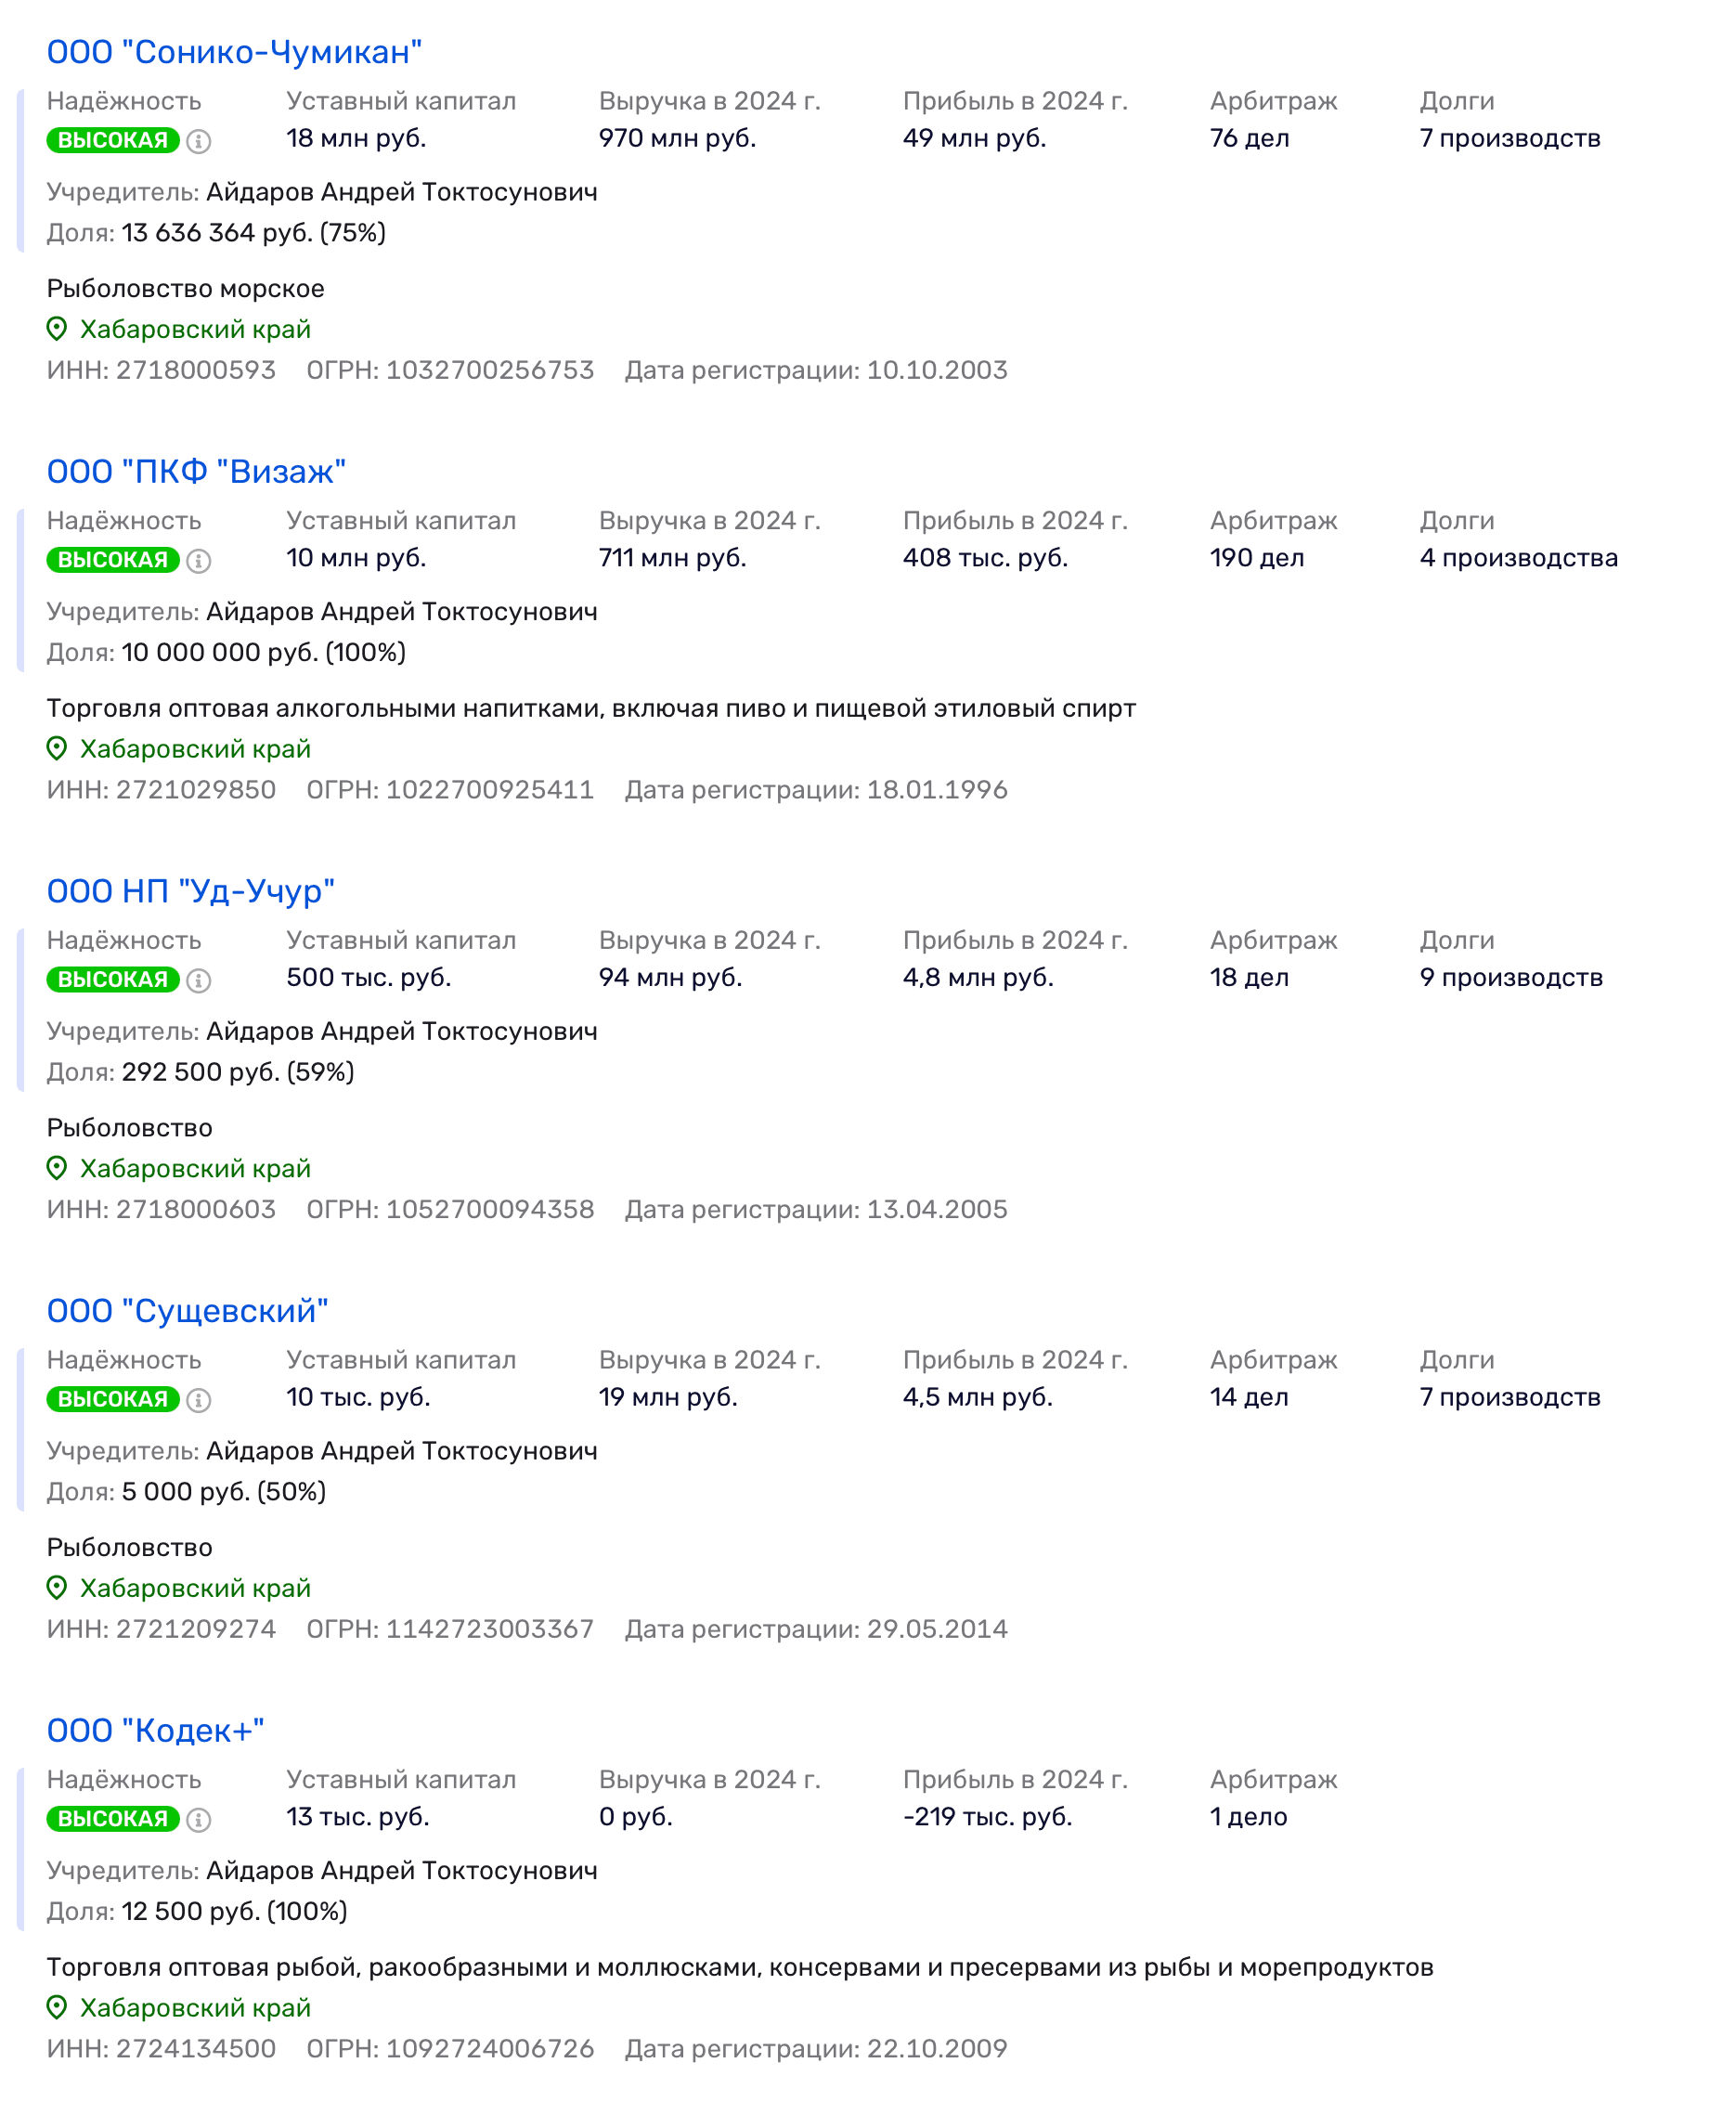The height and width of the screenshot is (2102, 1736).
Task: Click the 190 дел arbitration value
Action: tap(1256, 558)
